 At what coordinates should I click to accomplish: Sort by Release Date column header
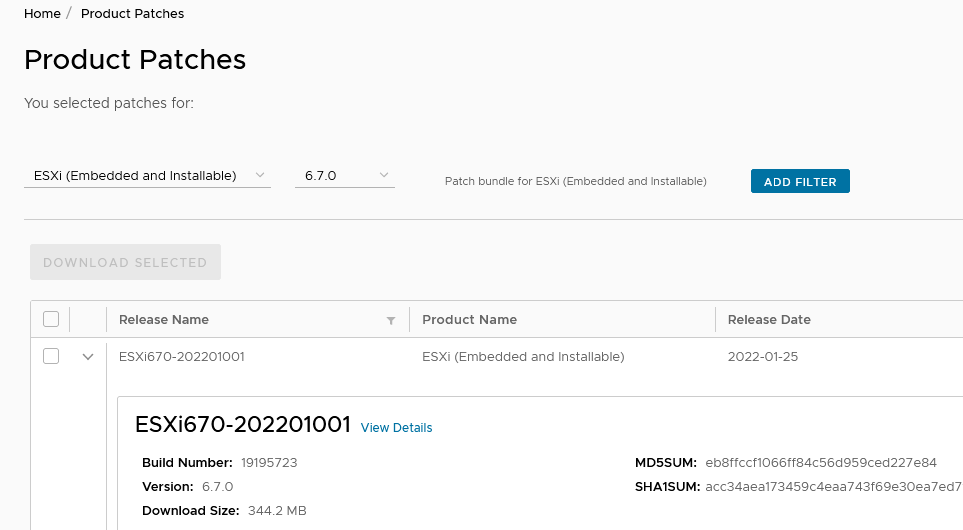click(769, 319)
